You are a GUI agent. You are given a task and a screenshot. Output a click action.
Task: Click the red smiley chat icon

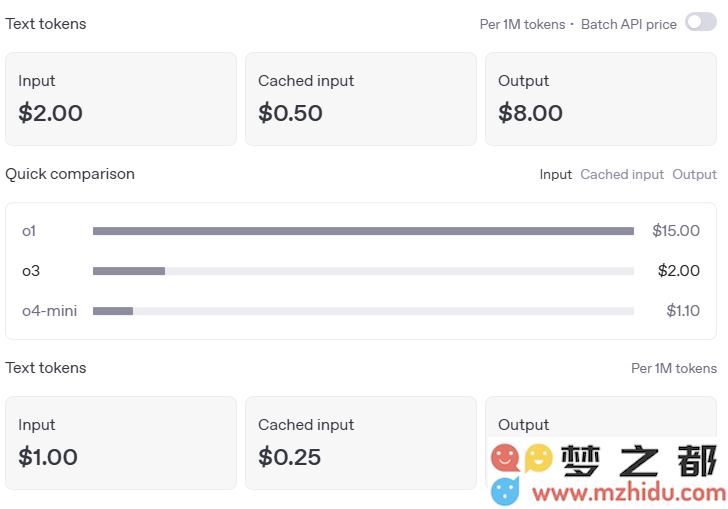click(505, 458)
